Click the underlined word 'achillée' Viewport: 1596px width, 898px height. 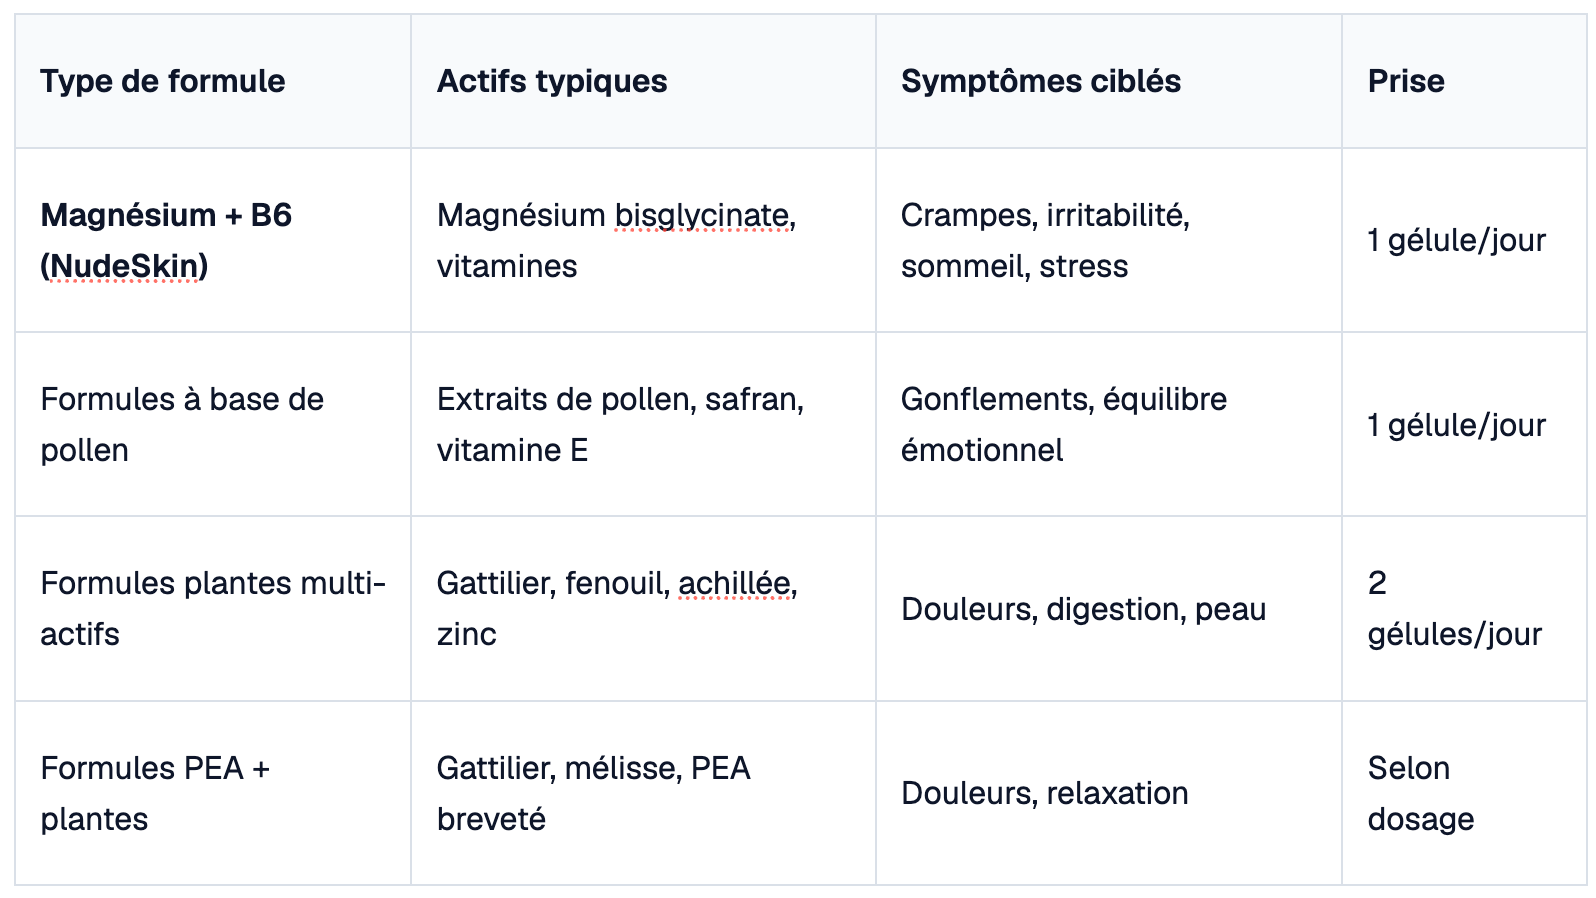734,583
